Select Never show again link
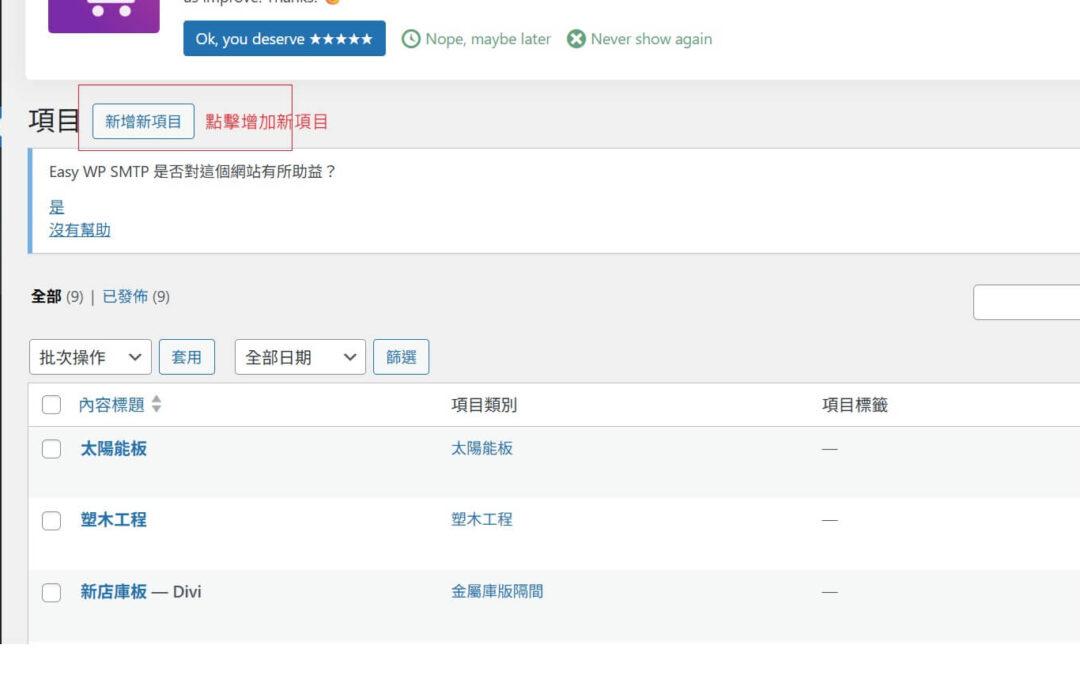1080x675 pixels. (x=652, y=39)
